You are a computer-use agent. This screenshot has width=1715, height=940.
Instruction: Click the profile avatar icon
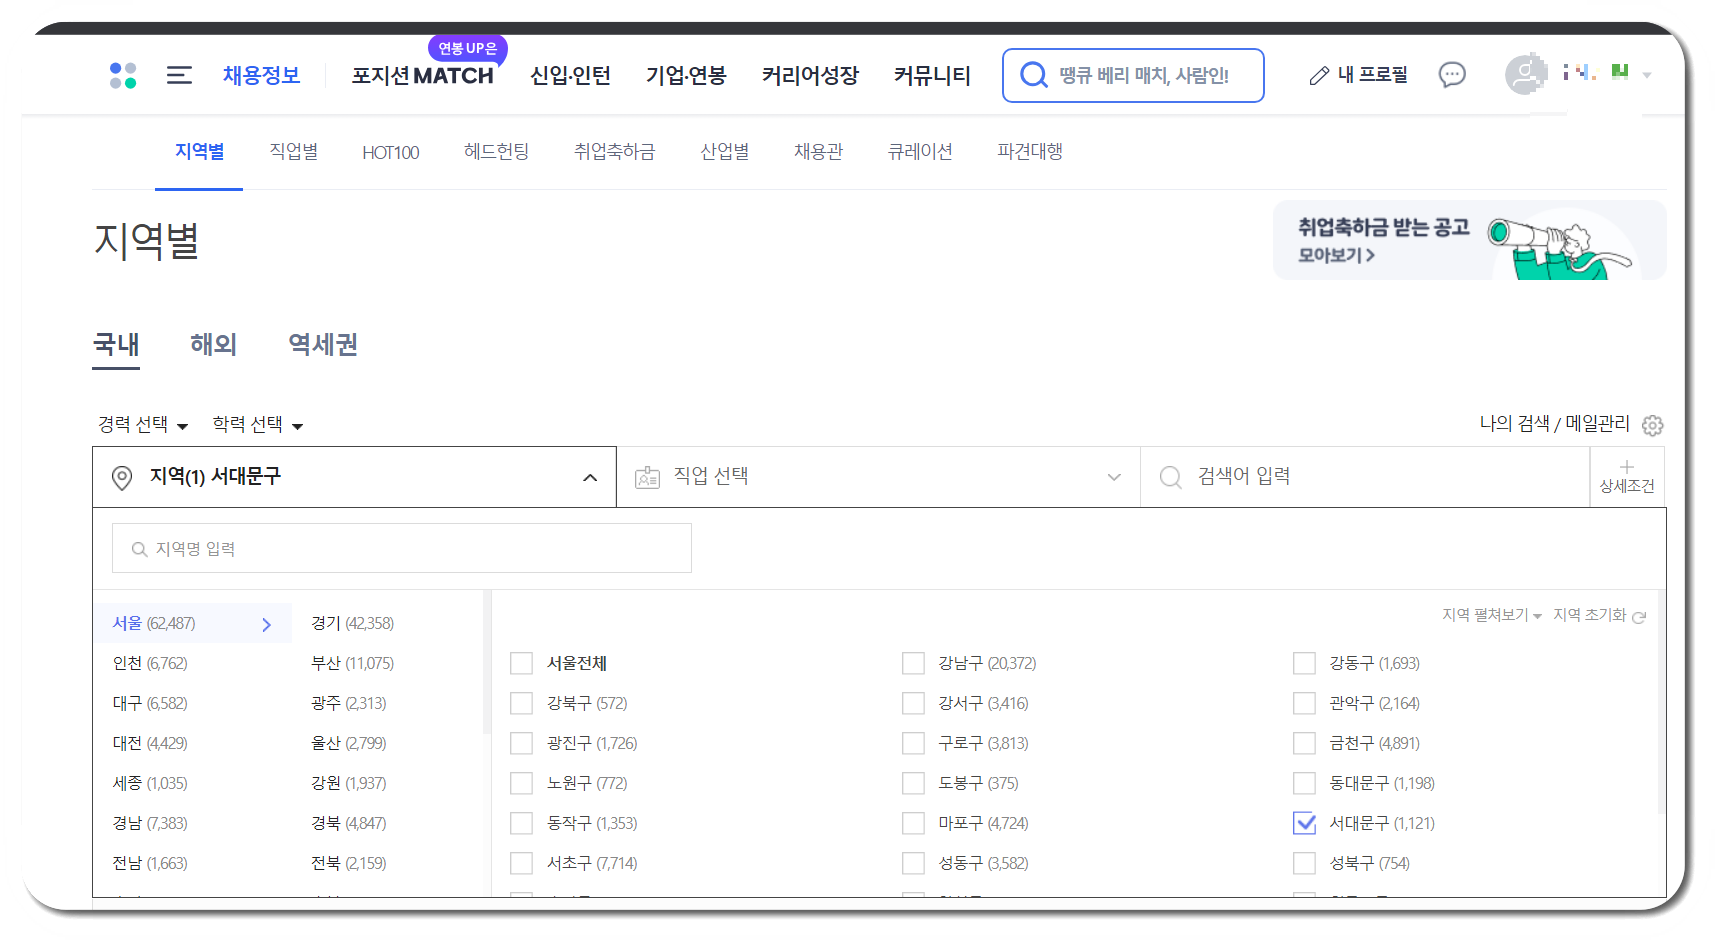1524,73
